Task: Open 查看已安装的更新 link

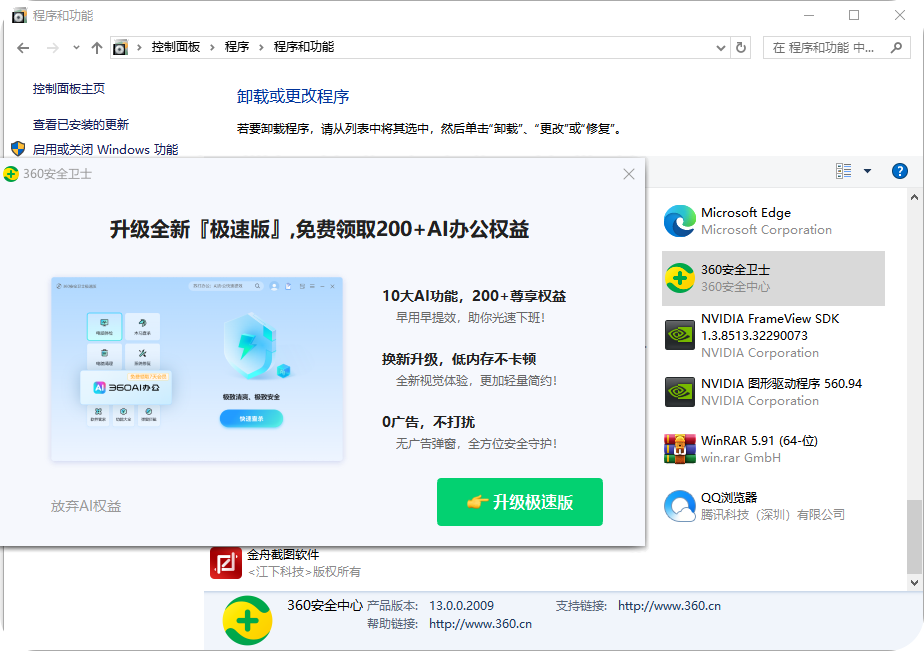Action: (x=81, y=124)
